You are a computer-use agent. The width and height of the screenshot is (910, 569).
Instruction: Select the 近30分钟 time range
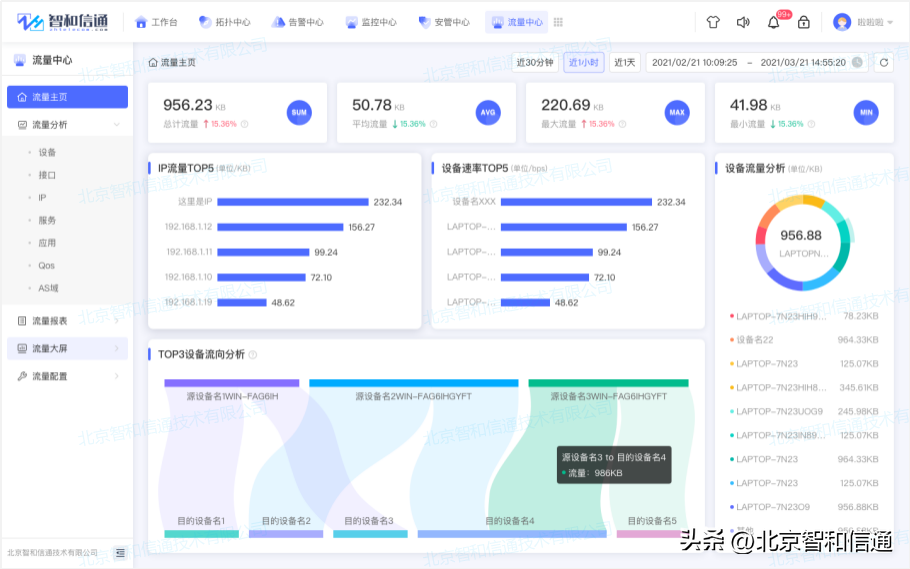(535, 62)
